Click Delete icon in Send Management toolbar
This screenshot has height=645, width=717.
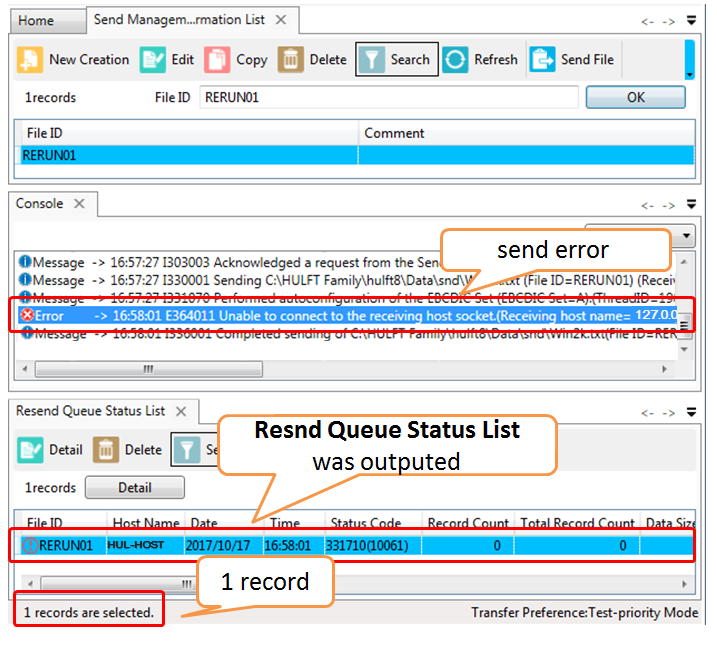coord(291,60)
